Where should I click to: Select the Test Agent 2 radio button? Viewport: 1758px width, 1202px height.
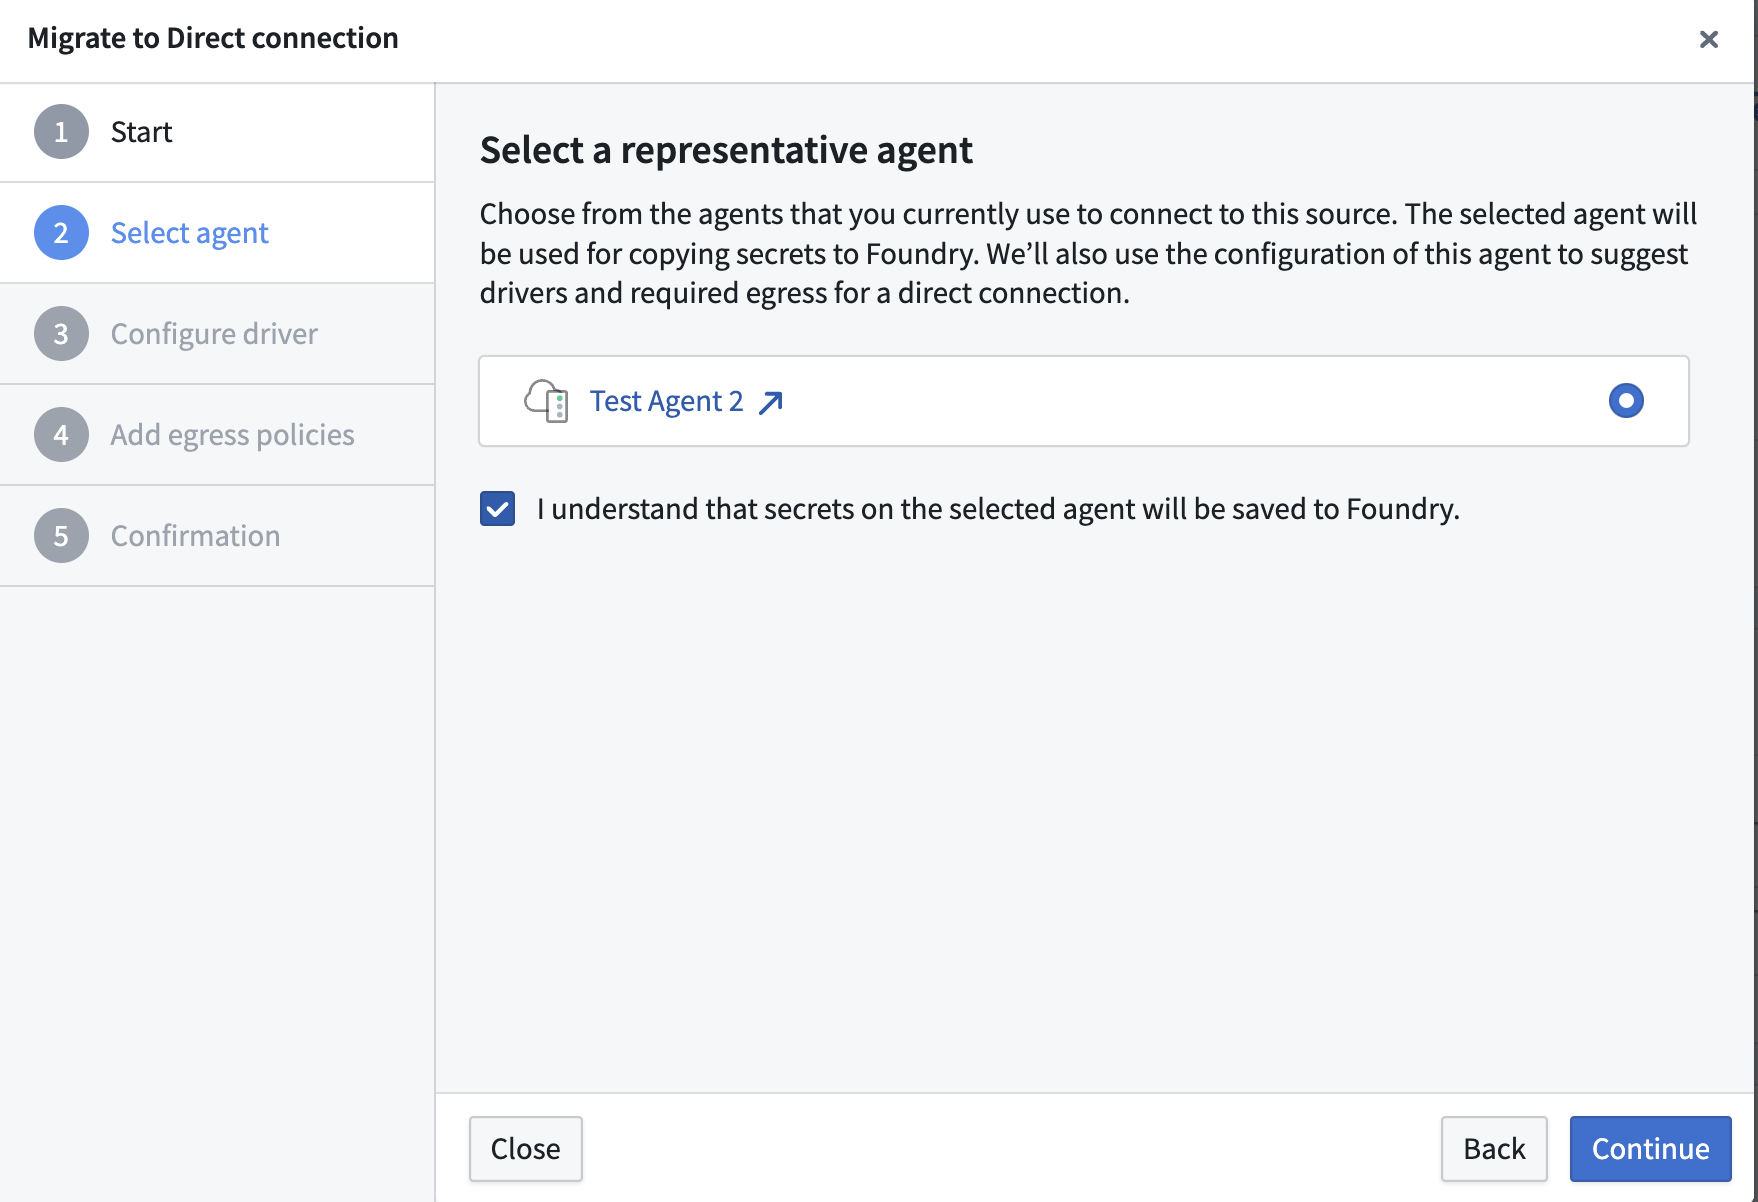pos(1625,401)
